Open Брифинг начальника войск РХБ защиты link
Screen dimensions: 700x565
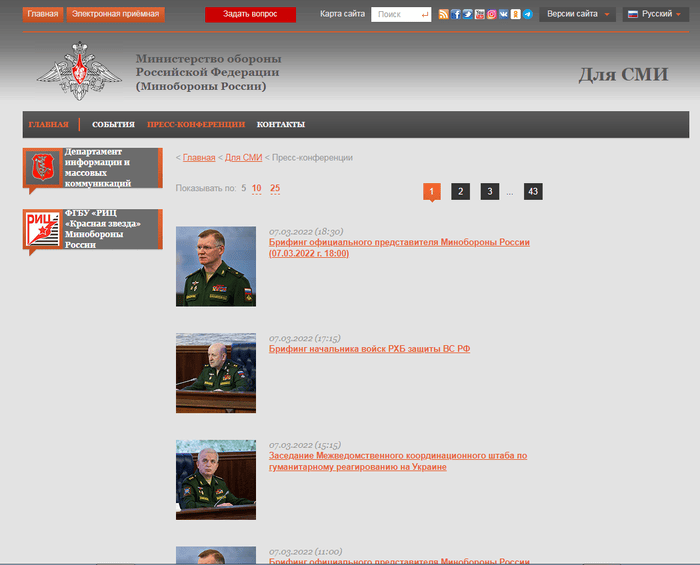(x=369, y=349)
